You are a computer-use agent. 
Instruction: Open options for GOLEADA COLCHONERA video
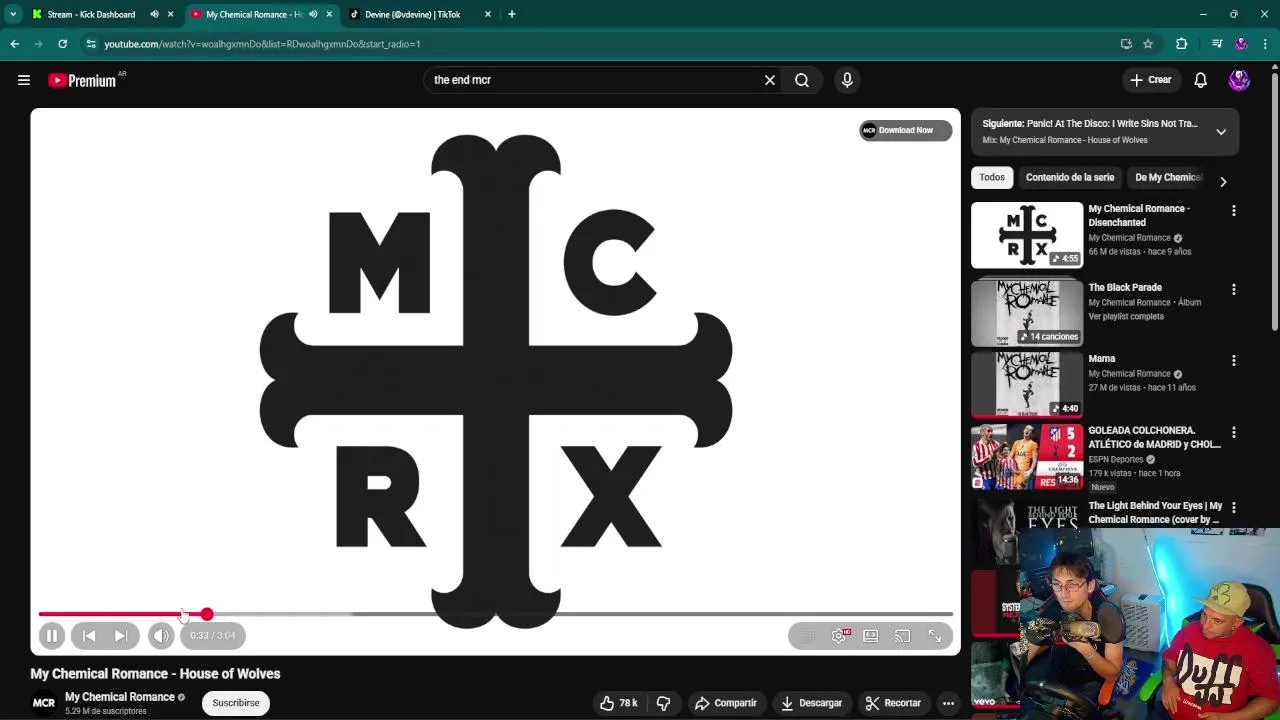[1234, 432]
